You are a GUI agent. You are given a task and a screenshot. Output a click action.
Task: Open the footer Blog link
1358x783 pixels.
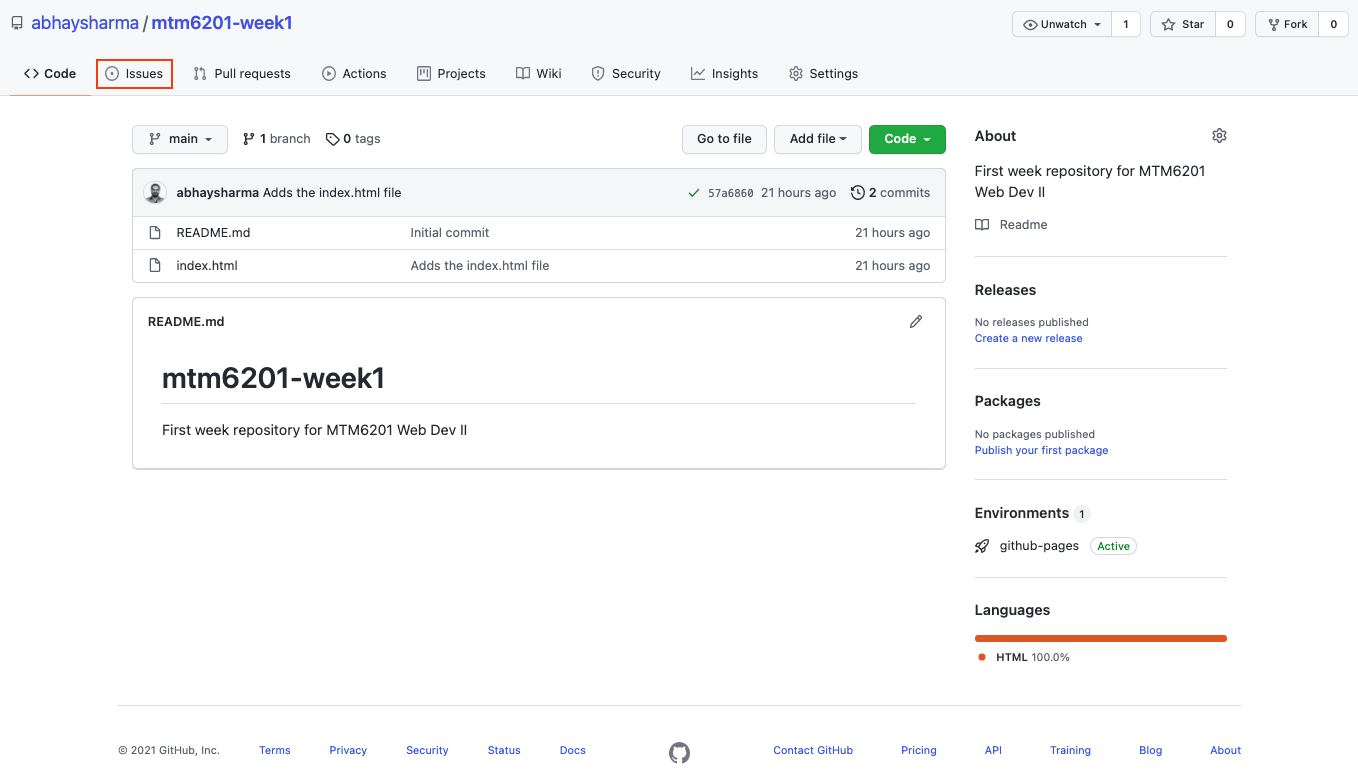(1151, 750)
